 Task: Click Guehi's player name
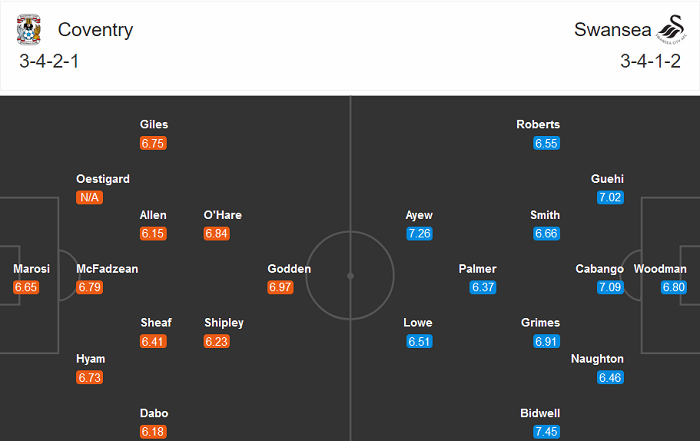click(608, 179)
